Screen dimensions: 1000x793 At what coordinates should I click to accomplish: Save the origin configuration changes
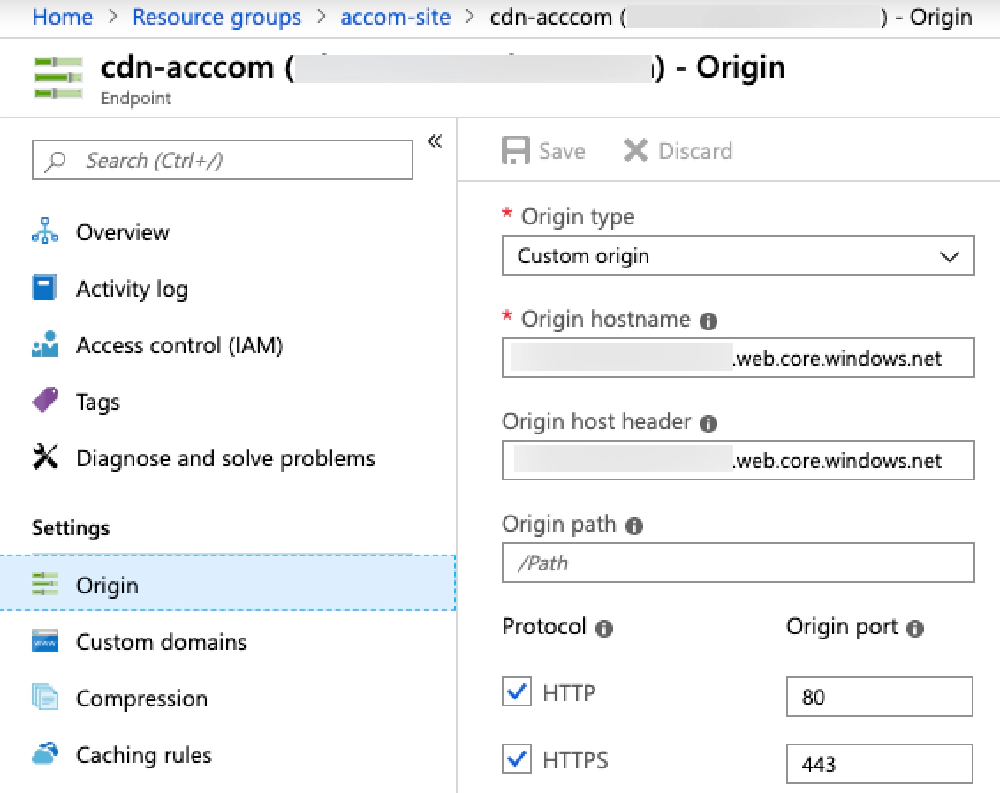click(x=544, y=150)
